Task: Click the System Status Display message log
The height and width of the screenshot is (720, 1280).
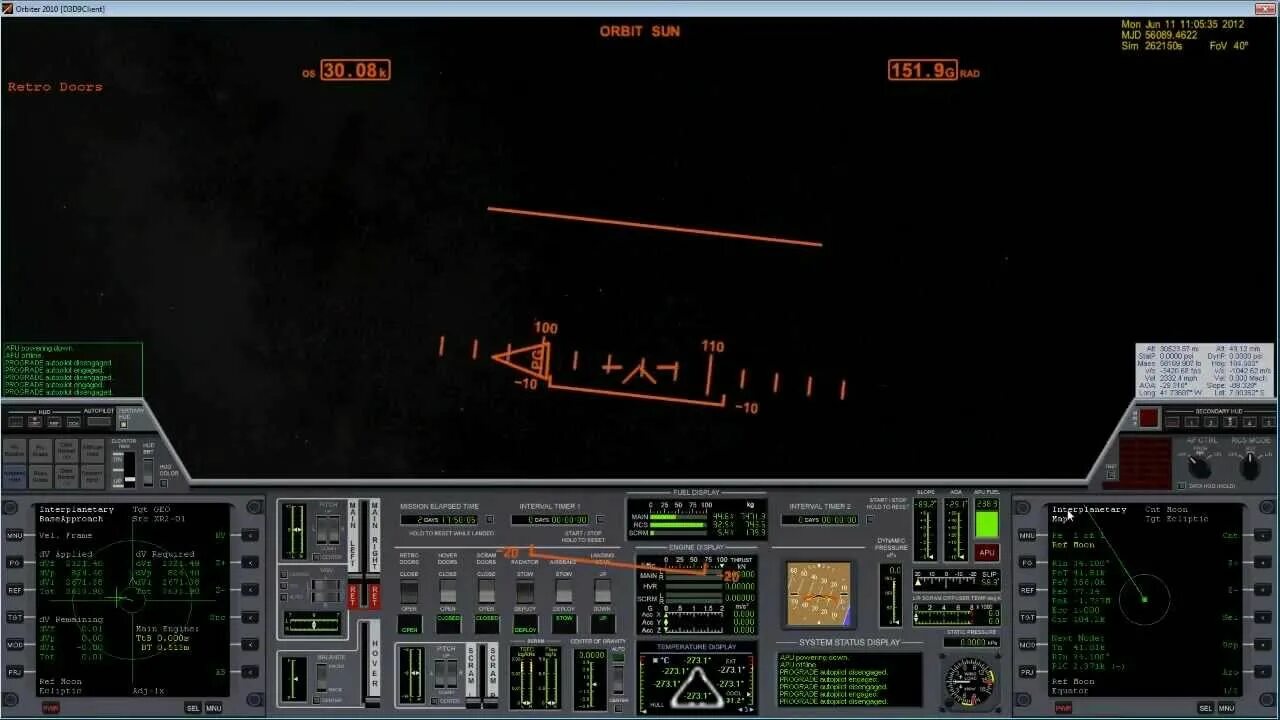Action: 850,679
